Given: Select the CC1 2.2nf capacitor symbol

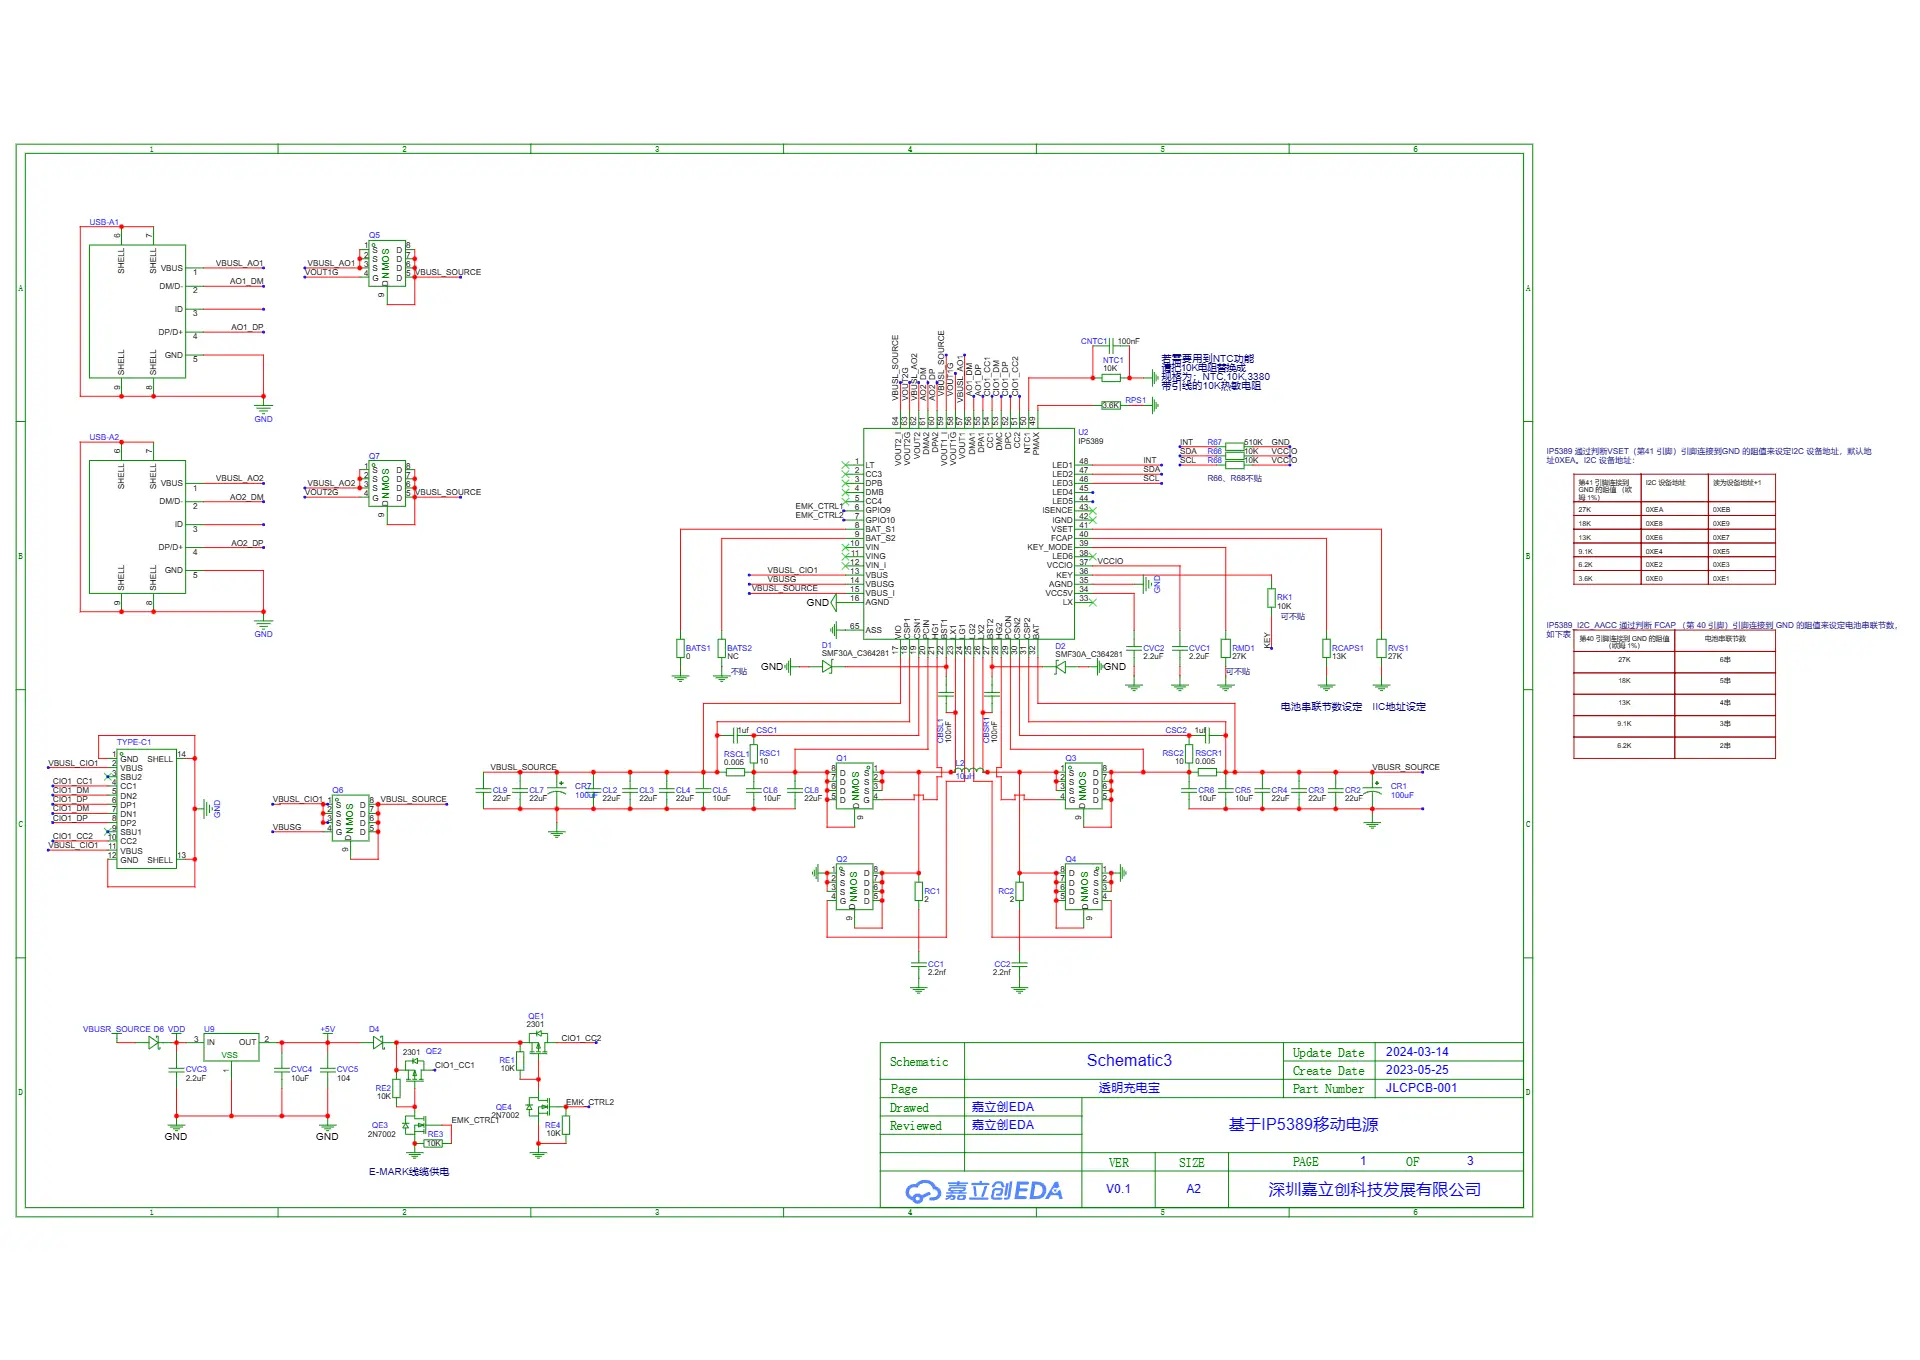Looking at the screenshot, I should [x=919, y=964].
